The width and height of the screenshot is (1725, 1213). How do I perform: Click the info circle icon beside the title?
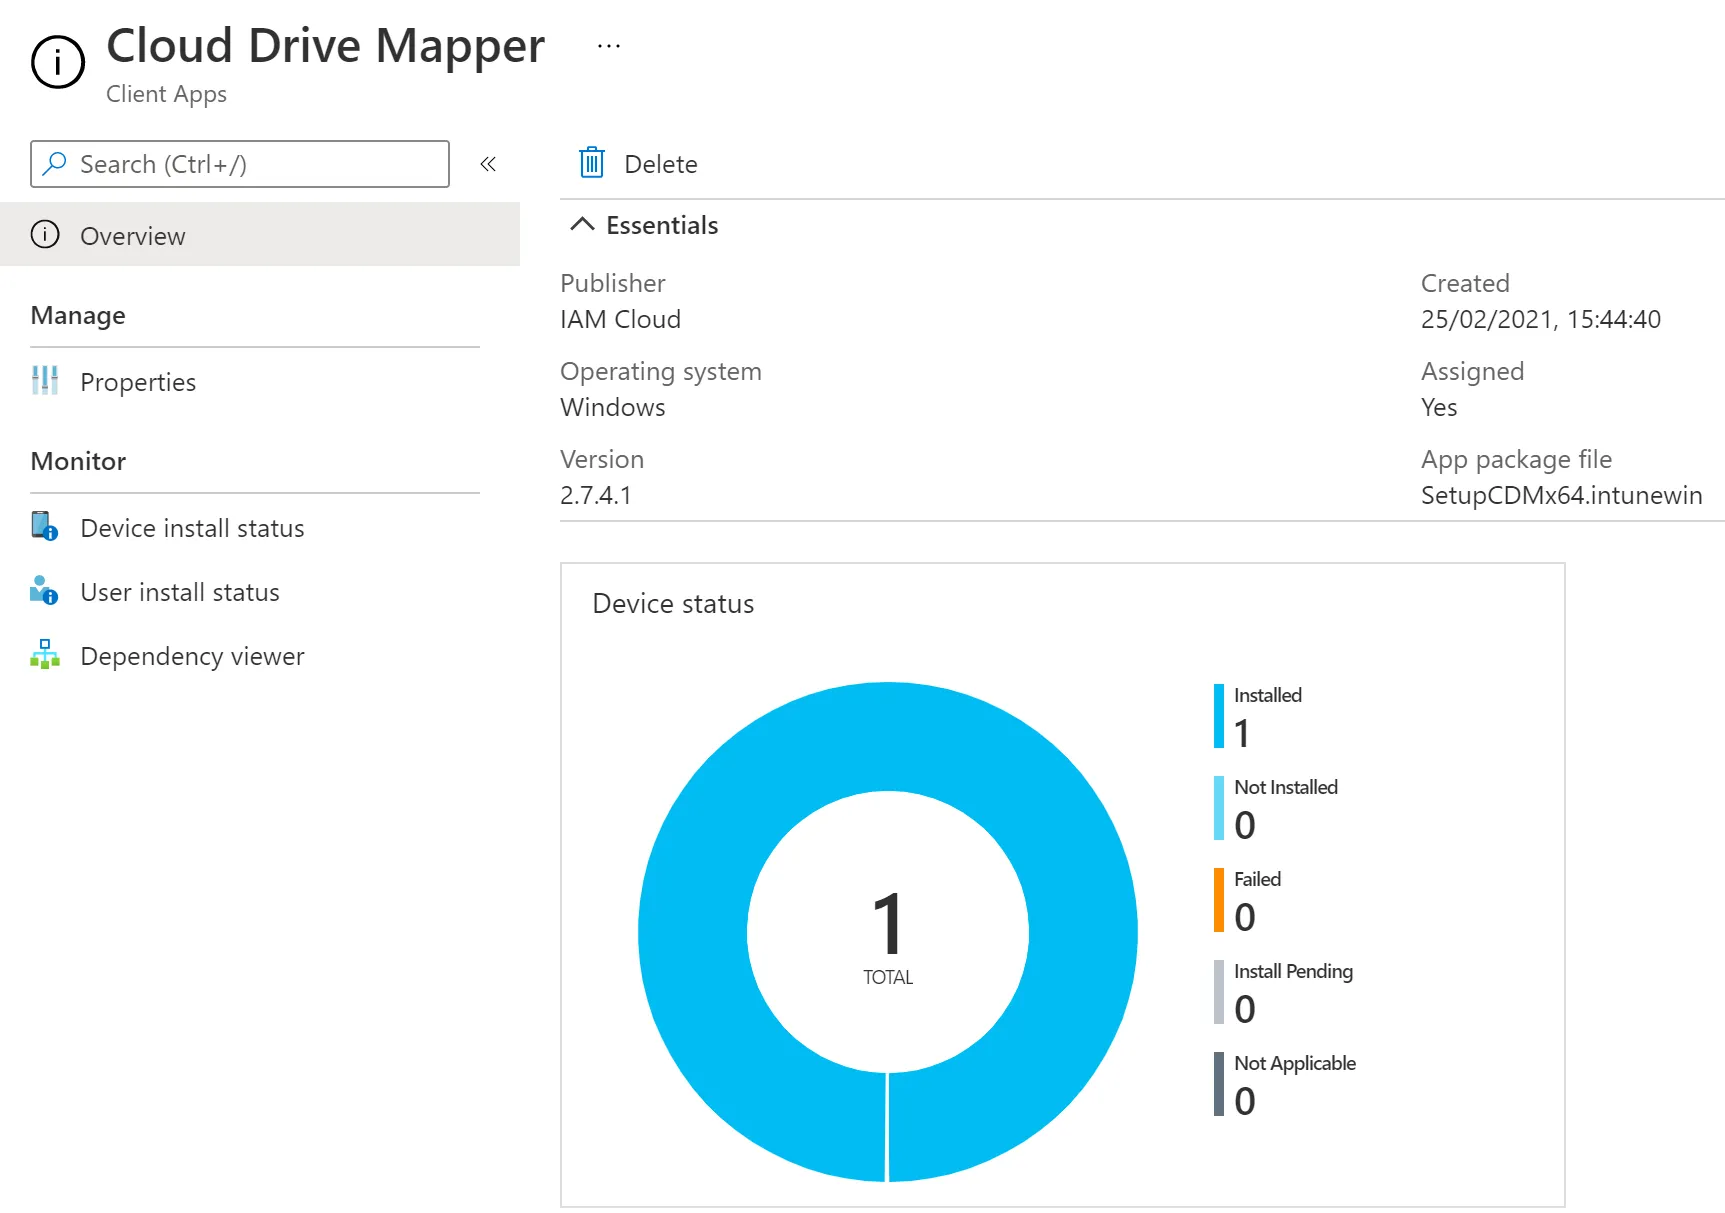coord(58,62)
